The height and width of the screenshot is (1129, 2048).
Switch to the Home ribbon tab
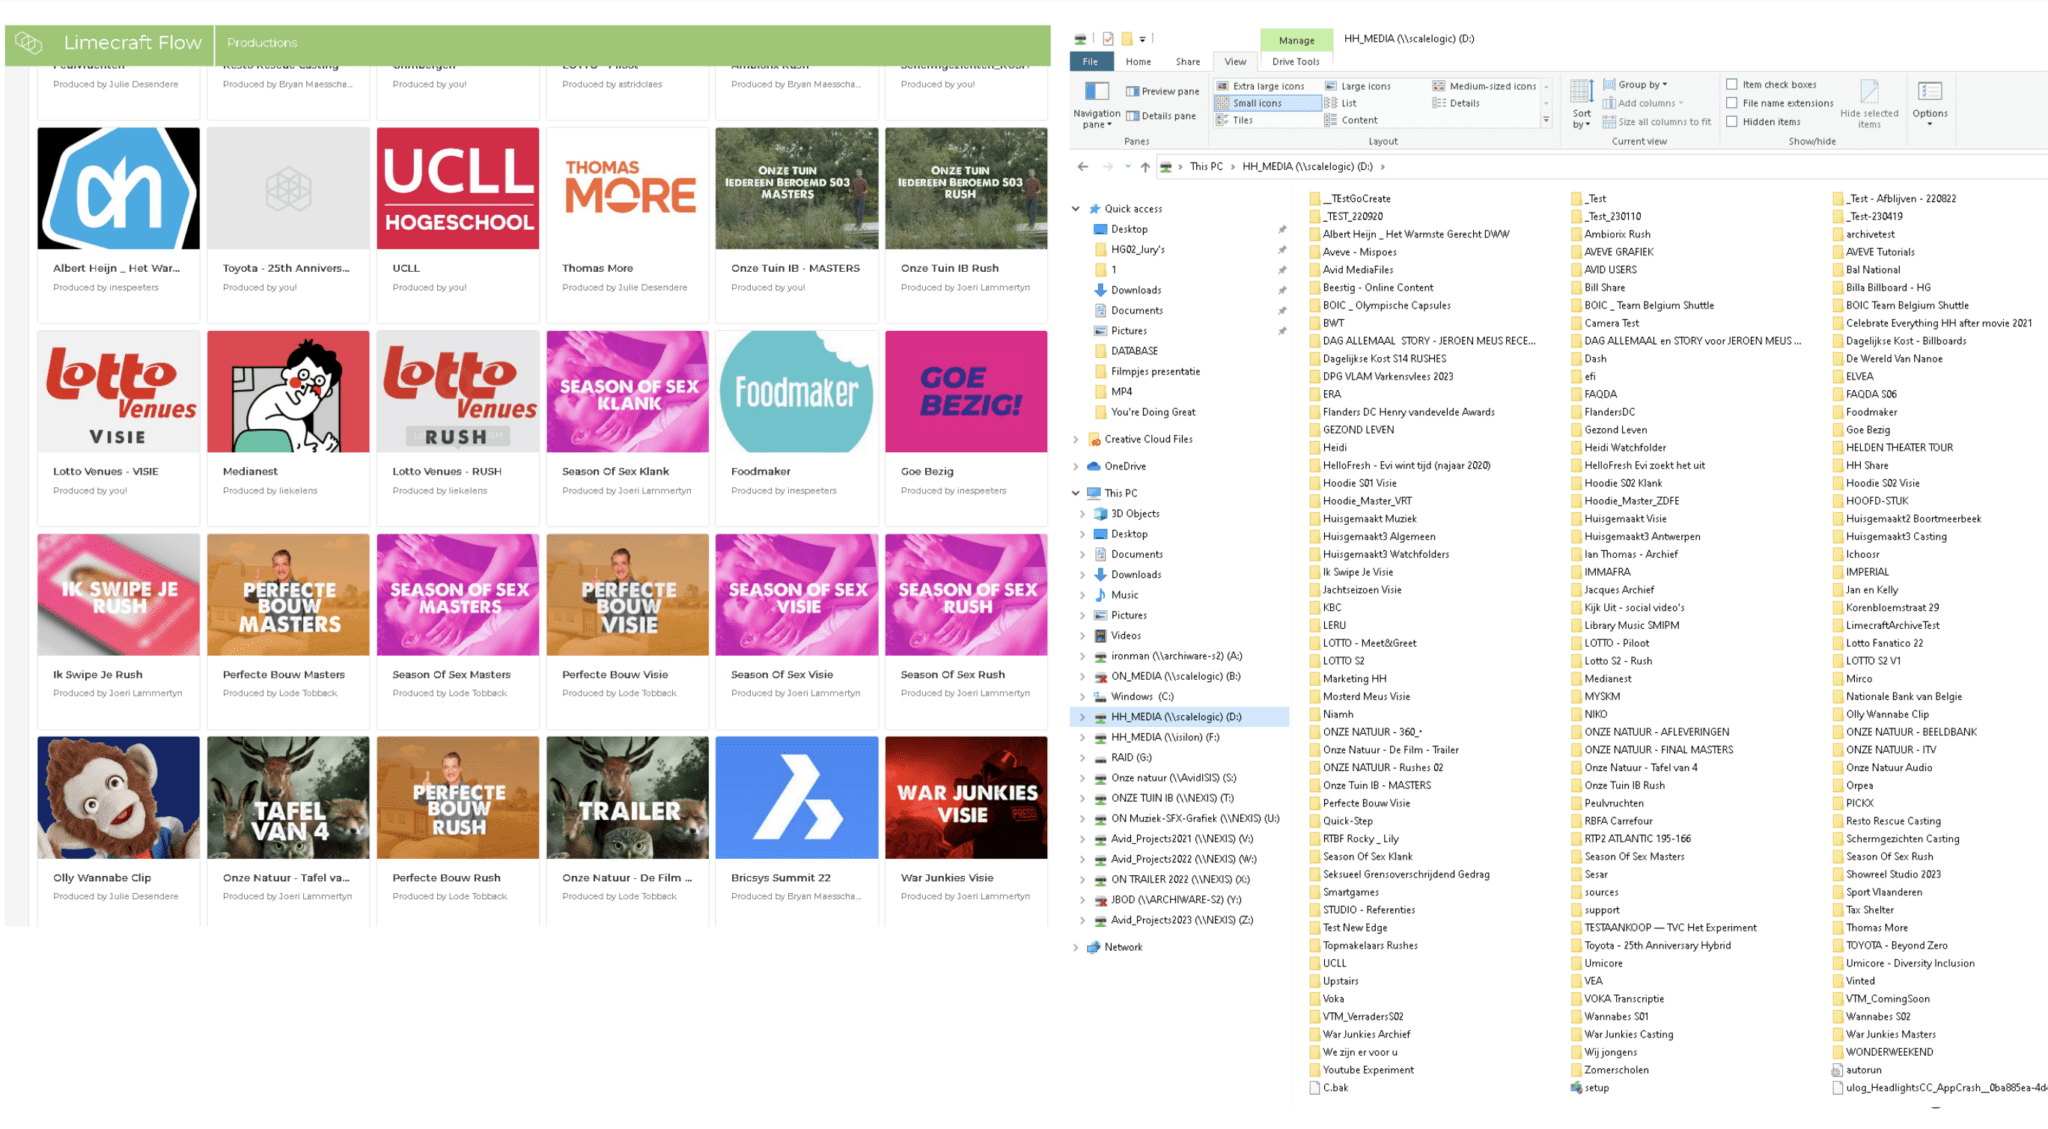coord(1137,61)
